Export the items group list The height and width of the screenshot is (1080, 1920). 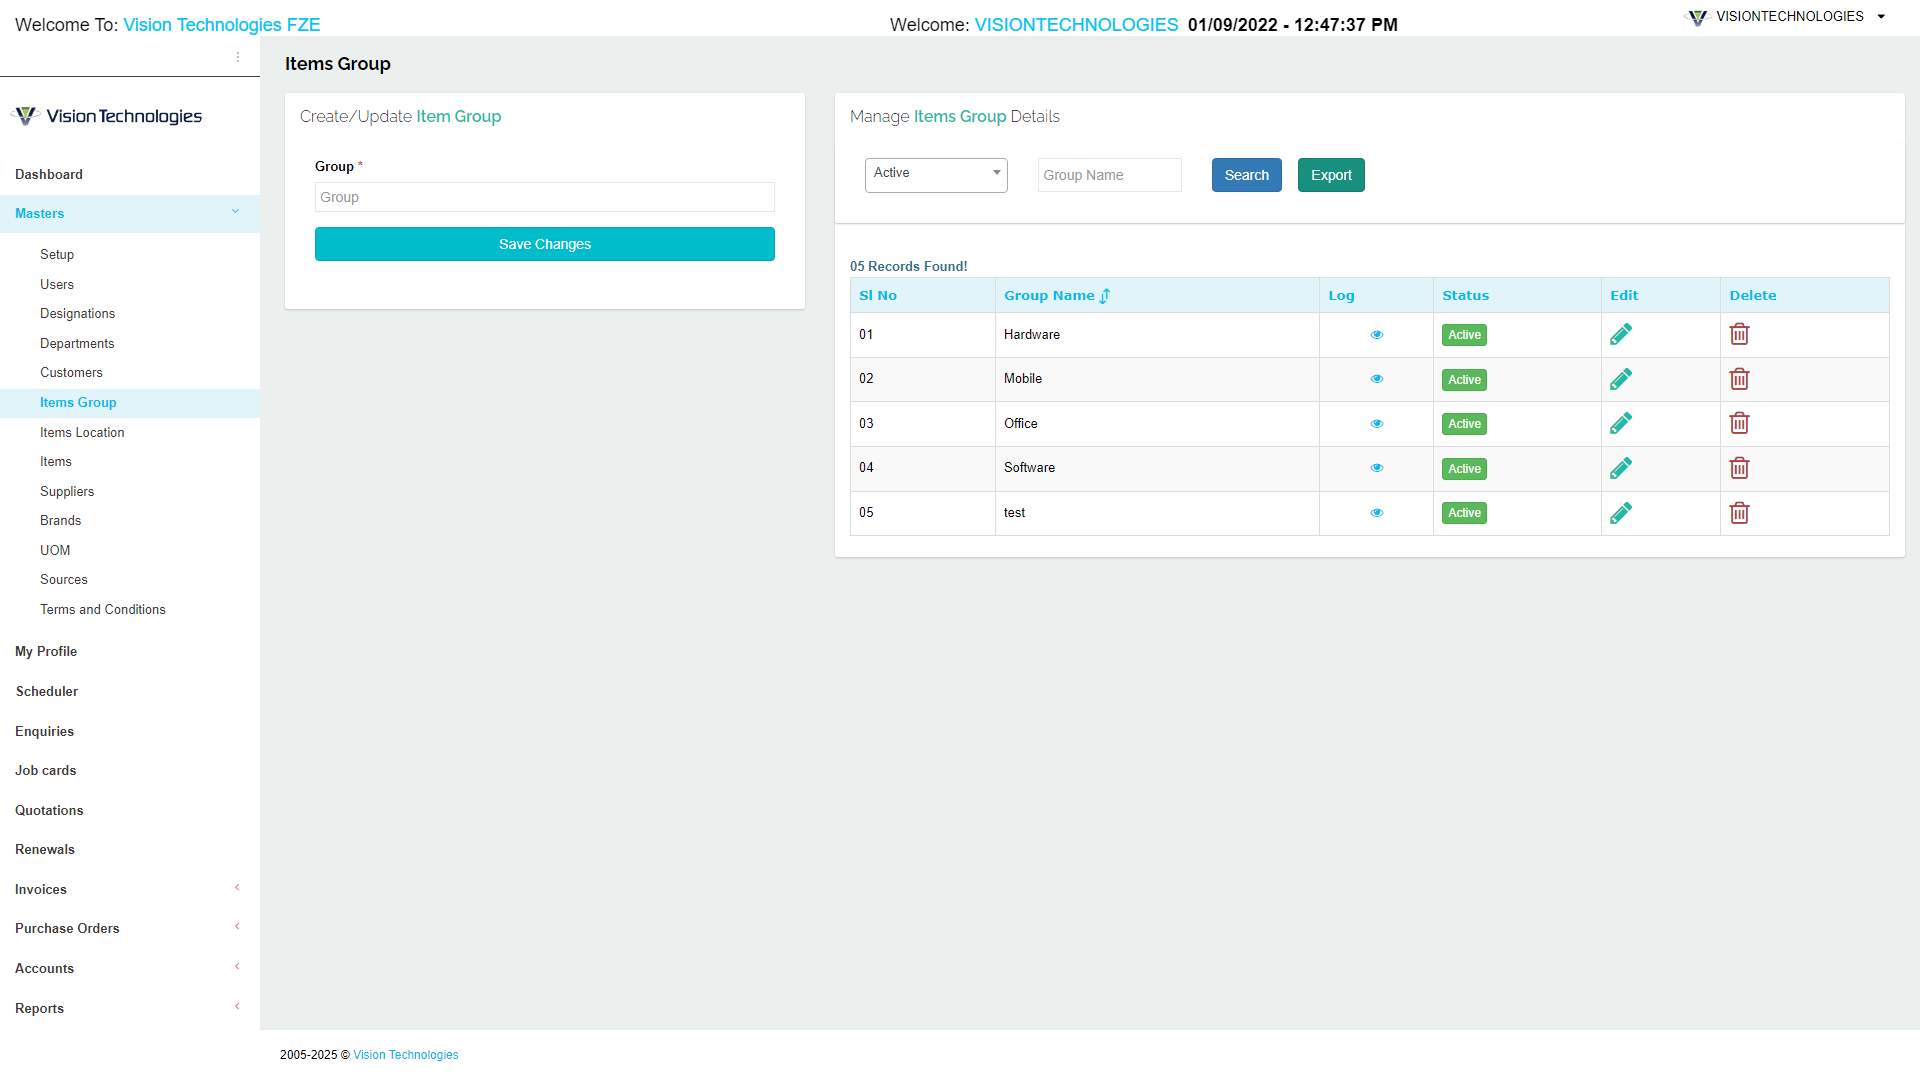click(1330, 174)
